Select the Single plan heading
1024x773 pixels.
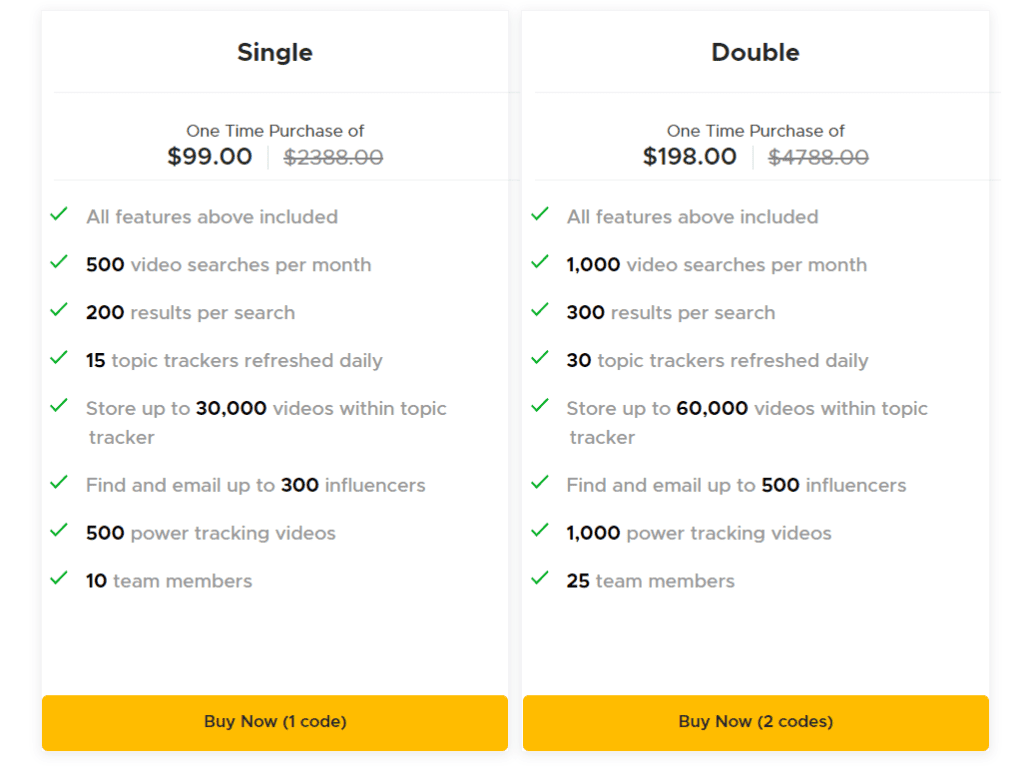pos(274,52)
